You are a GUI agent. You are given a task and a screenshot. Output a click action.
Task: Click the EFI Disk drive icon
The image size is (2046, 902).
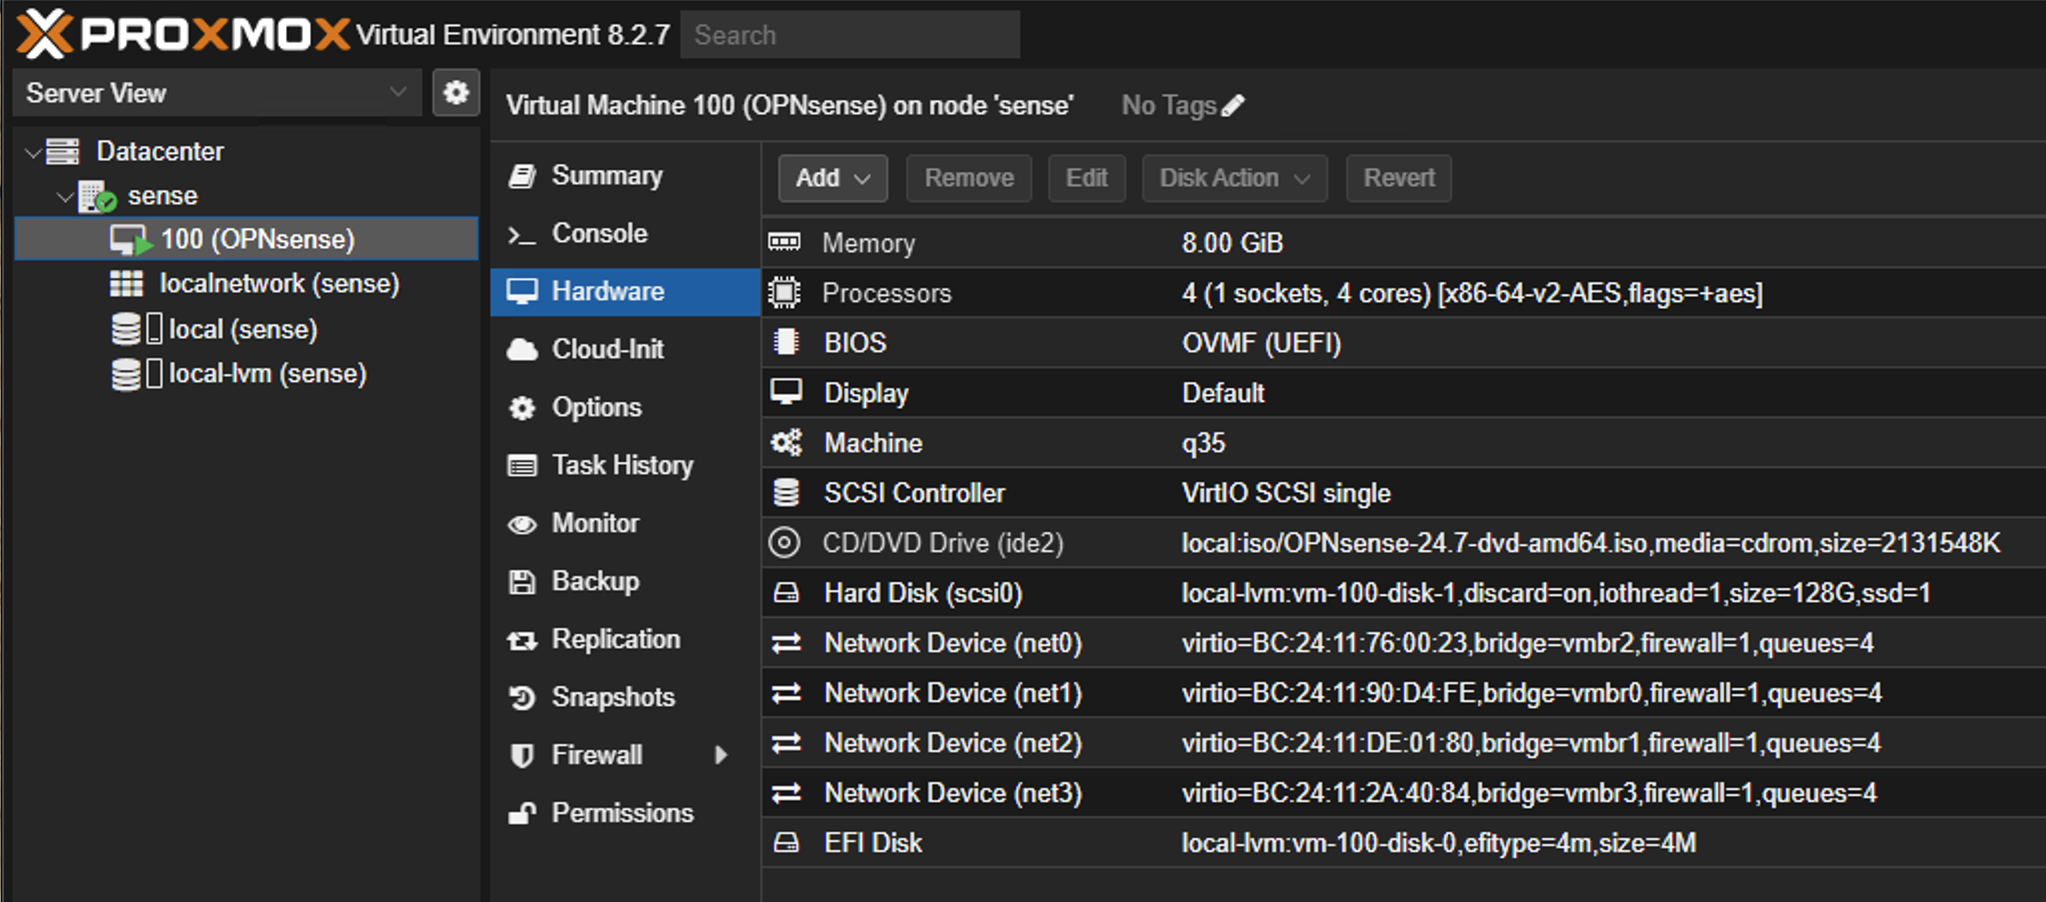pyautogui.click(x=786, y=843)
